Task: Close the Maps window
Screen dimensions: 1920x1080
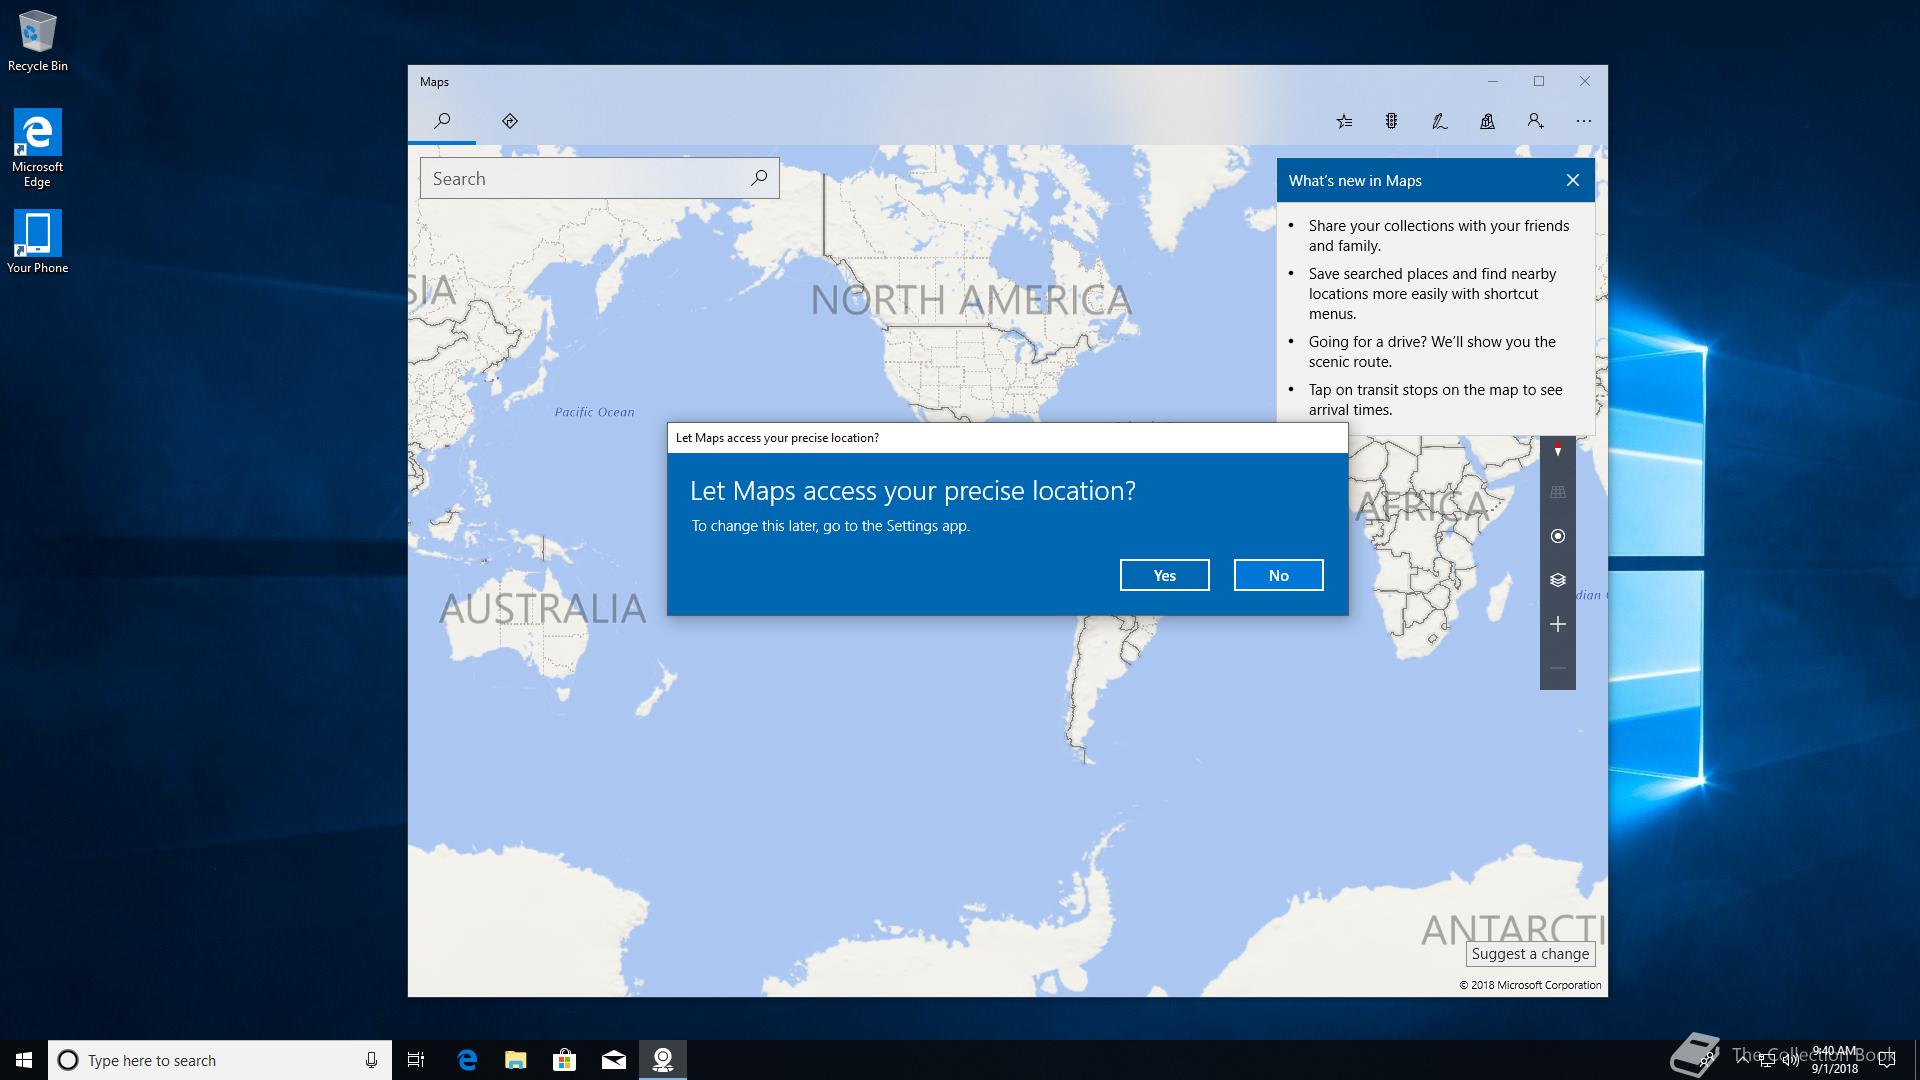Action: pyautogui.click(x=1585, y=81)
